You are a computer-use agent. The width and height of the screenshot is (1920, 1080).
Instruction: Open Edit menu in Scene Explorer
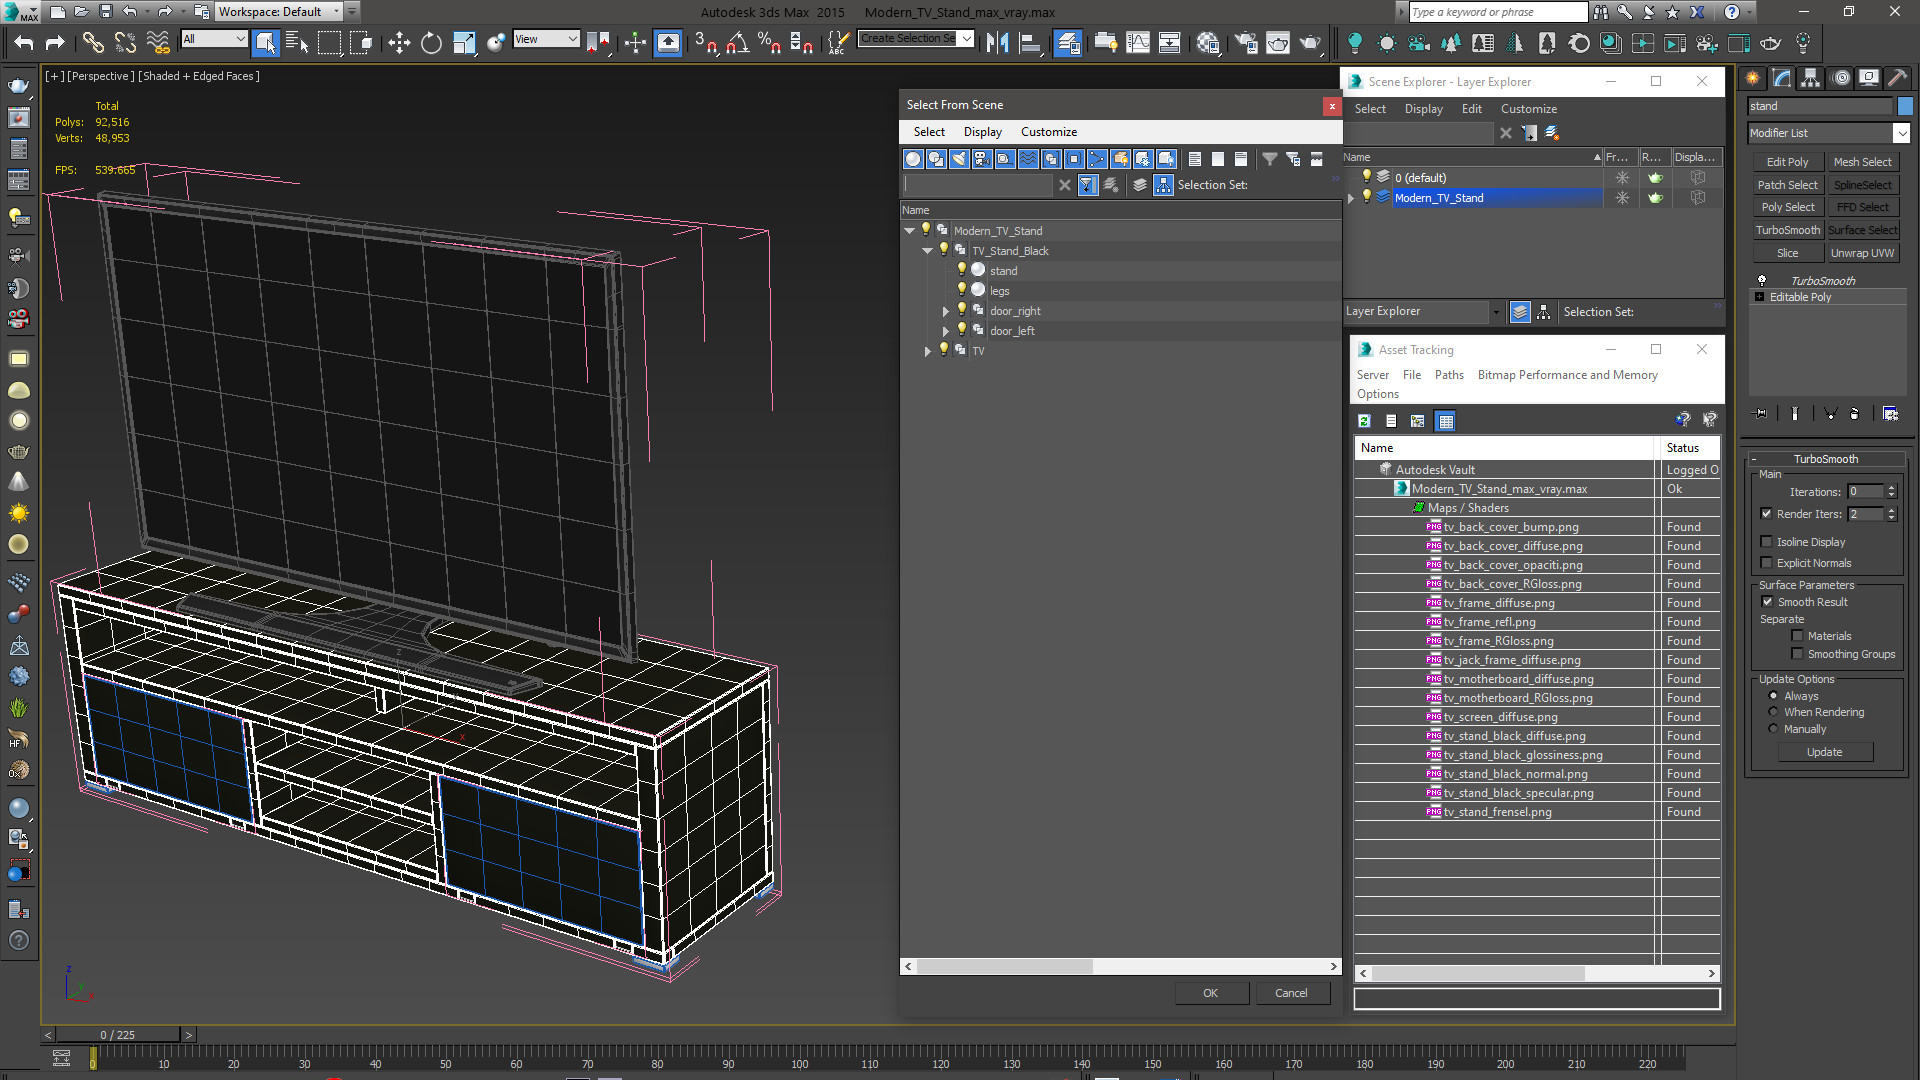coord(1471,109)
